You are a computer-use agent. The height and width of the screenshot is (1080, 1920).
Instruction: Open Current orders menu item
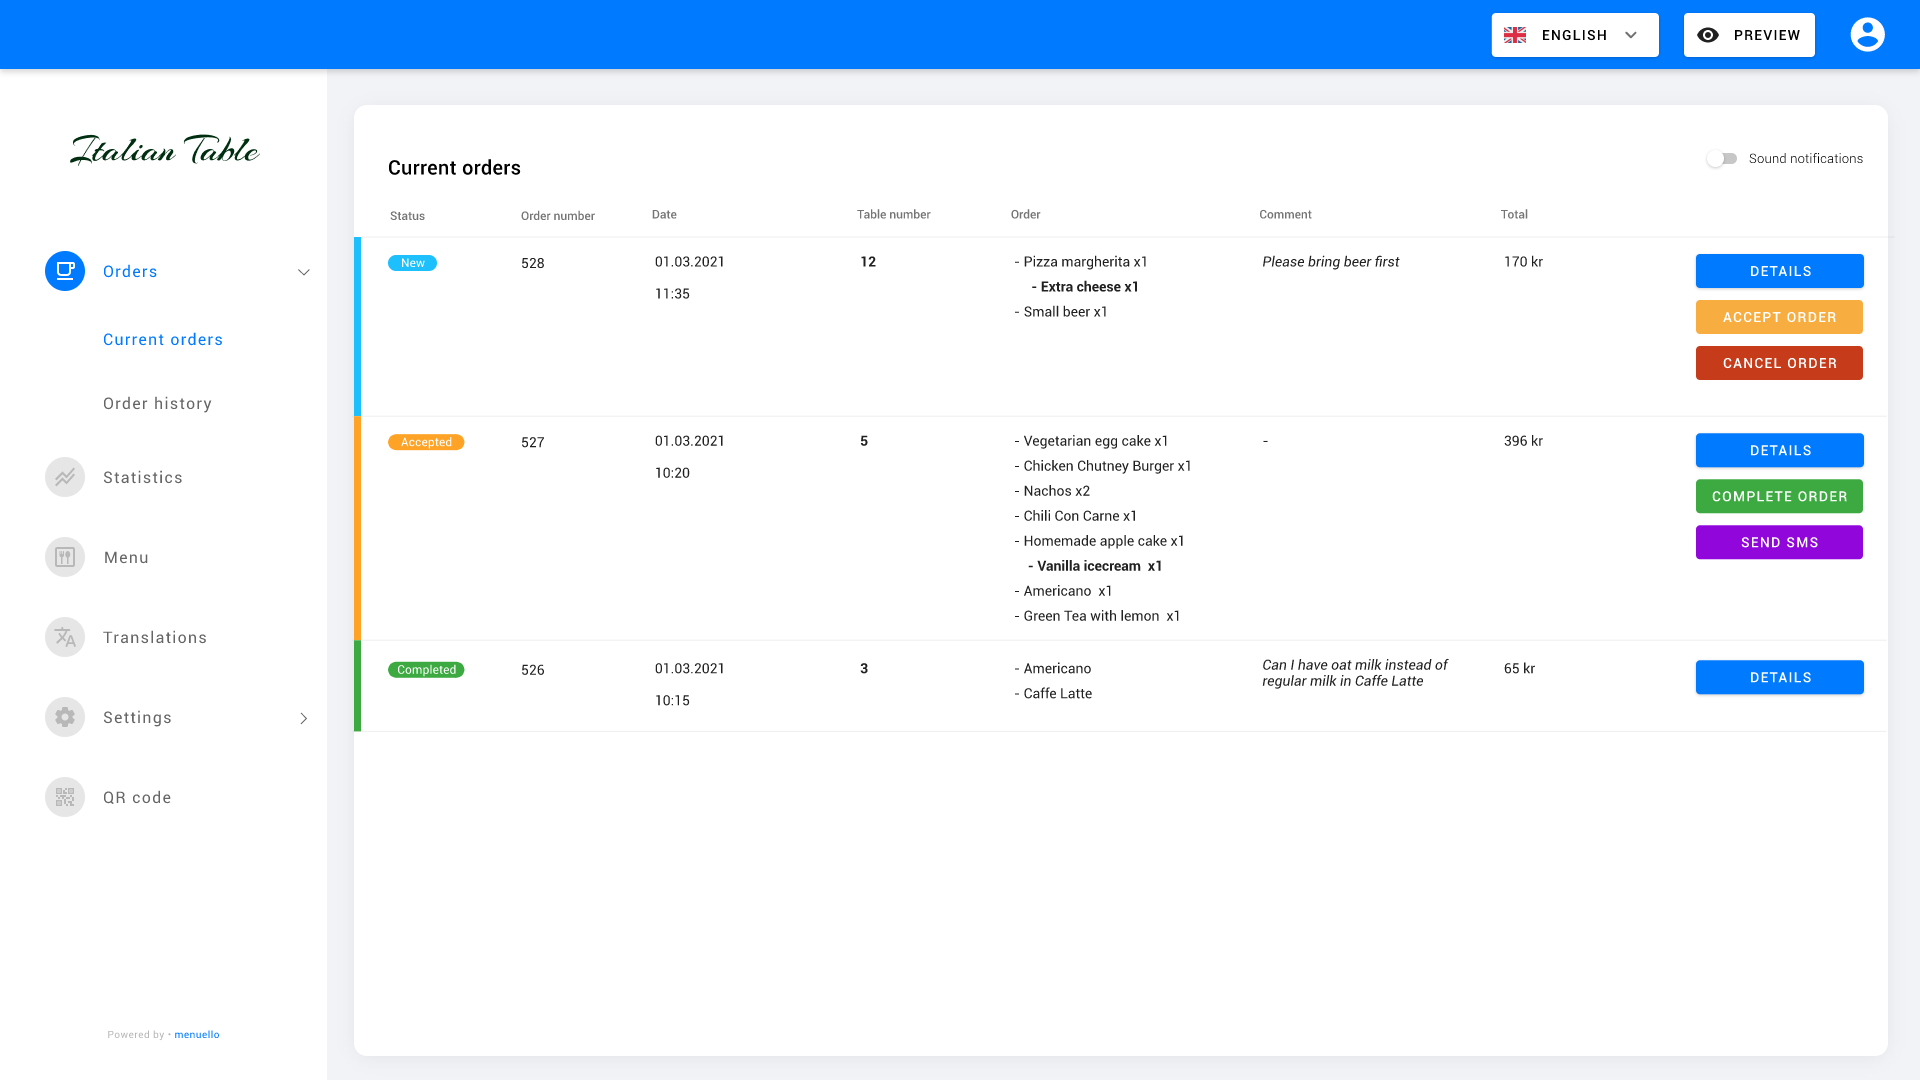pyautogui.click(x=162, y=339)
